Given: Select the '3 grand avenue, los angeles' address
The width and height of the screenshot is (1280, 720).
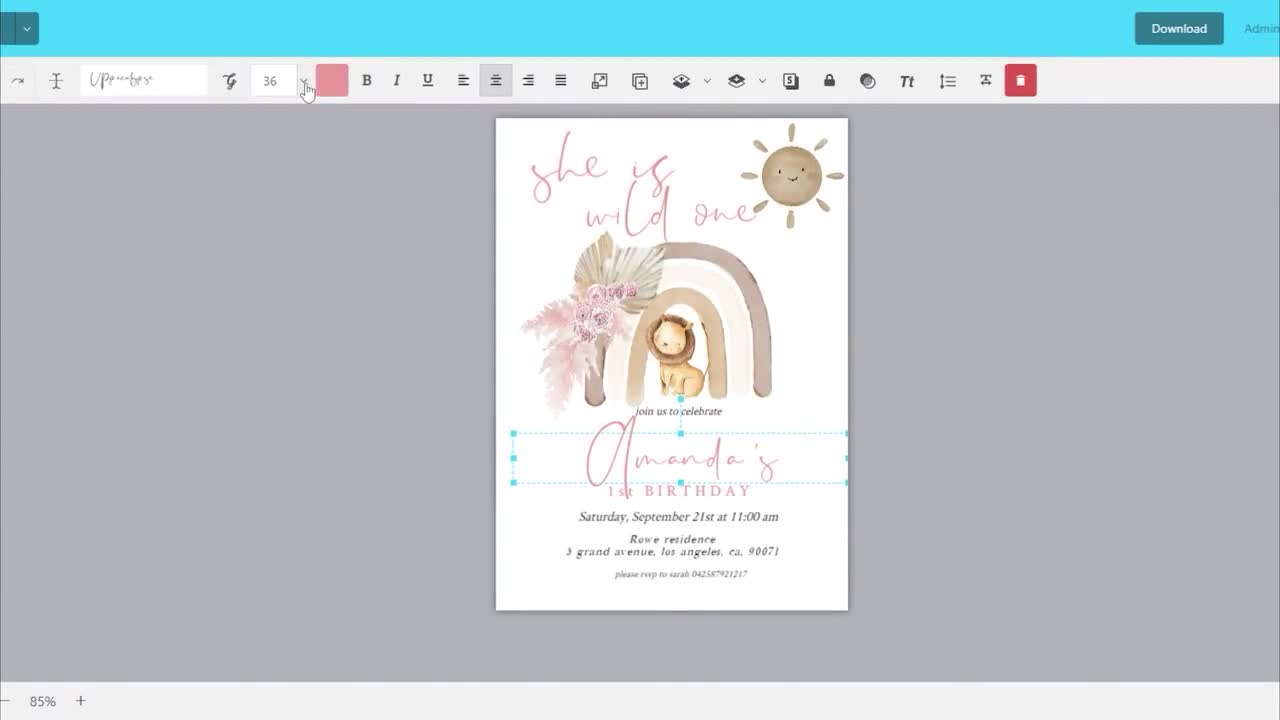Looking at the screenshot, I should tap(672, 551).
